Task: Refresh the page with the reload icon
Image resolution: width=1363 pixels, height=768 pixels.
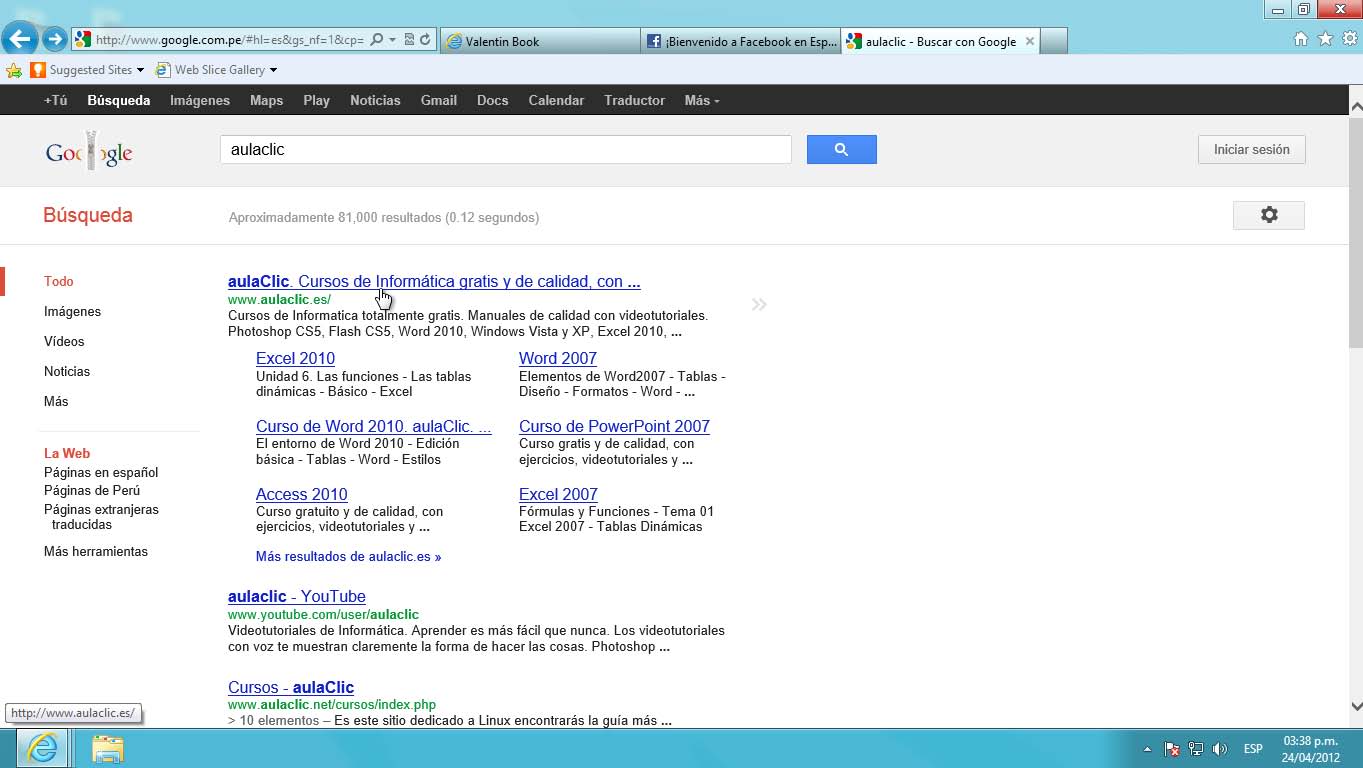Action: [425, 40]
